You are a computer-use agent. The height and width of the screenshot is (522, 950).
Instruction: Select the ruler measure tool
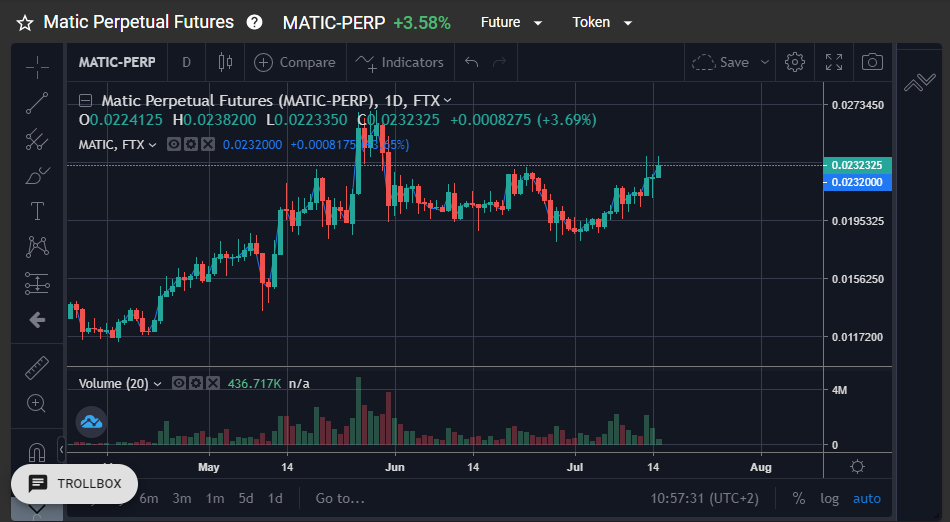[x=37, y=368]
